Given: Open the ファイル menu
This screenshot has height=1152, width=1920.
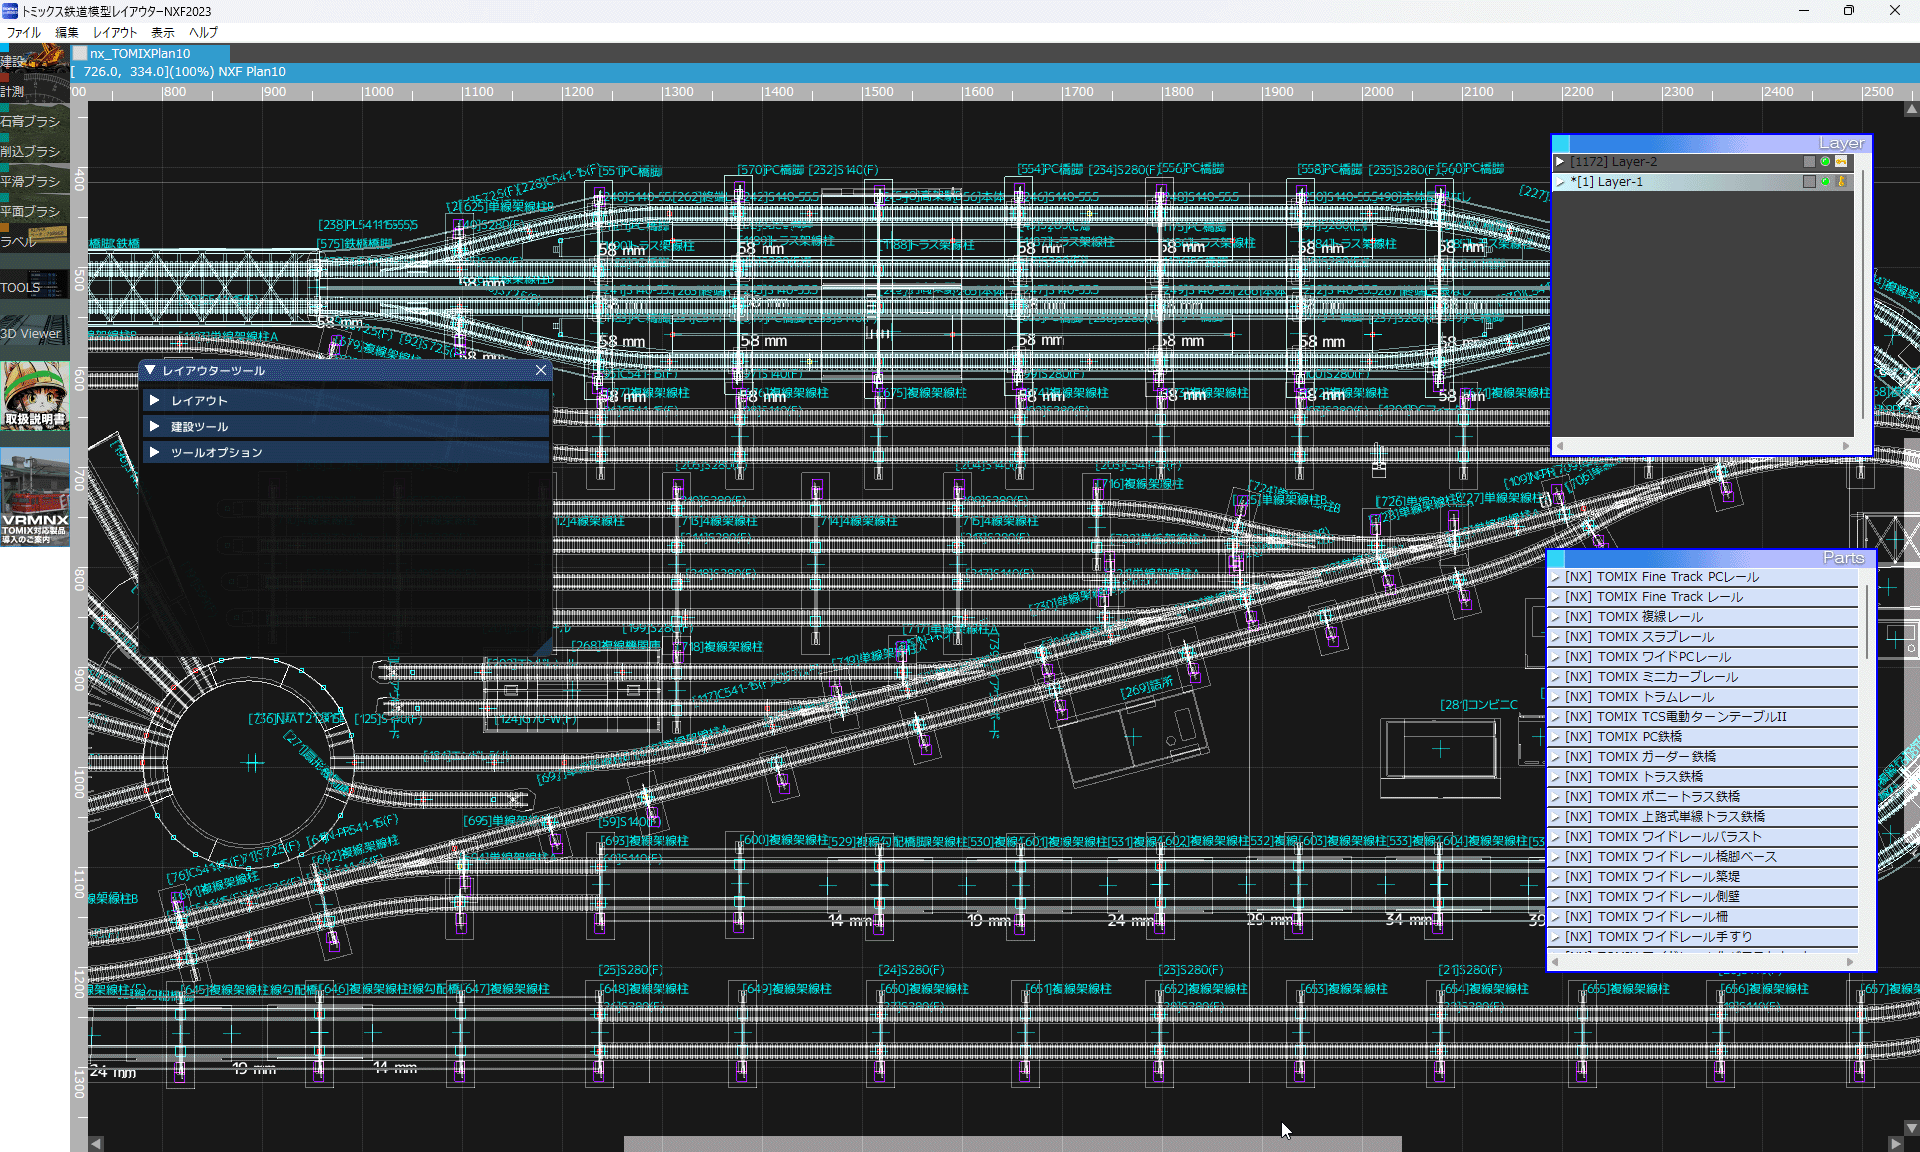Looking at the screenshot, I should (23, 32).
